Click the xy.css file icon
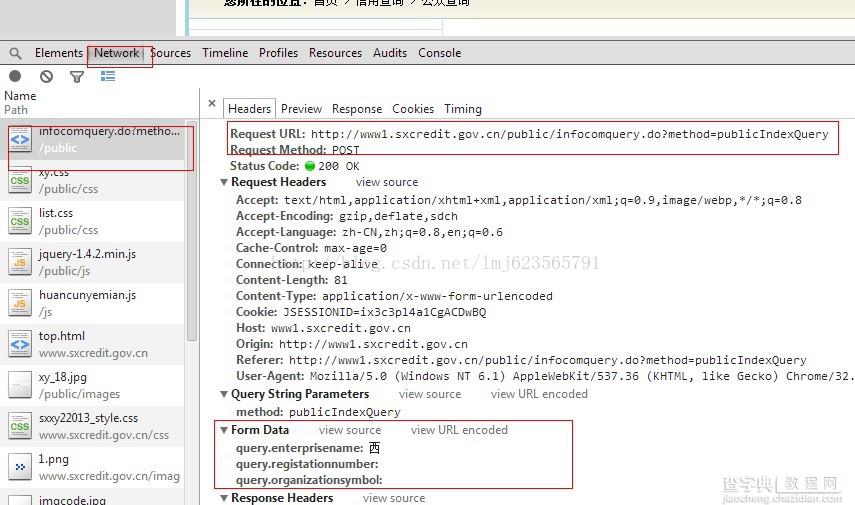Screen dimensions: 855x505 point(20,181)
